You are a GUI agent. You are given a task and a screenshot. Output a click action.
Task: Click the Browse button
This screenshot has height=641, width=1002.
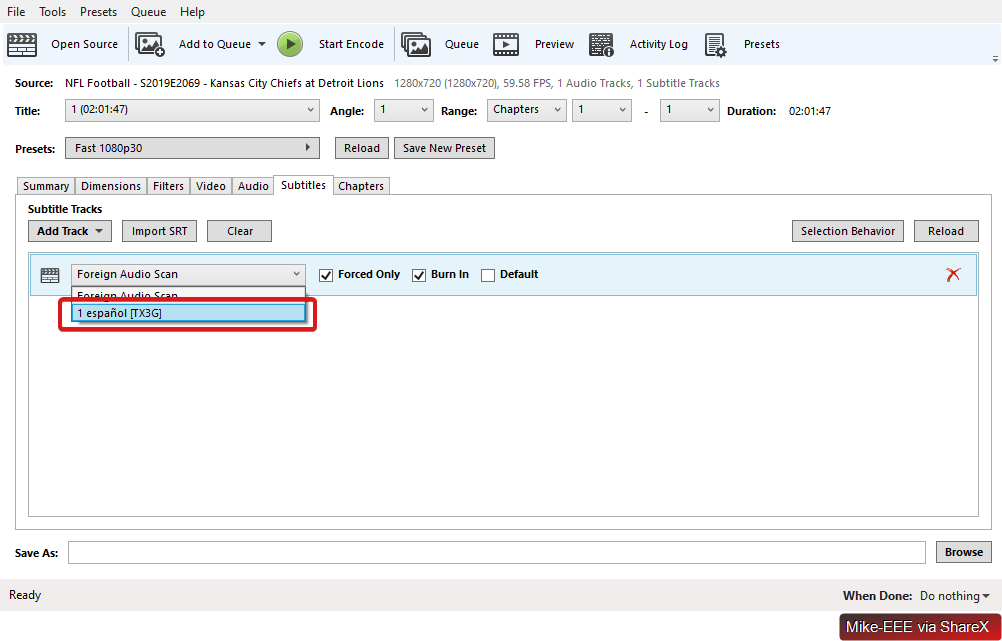pos(964,552)
